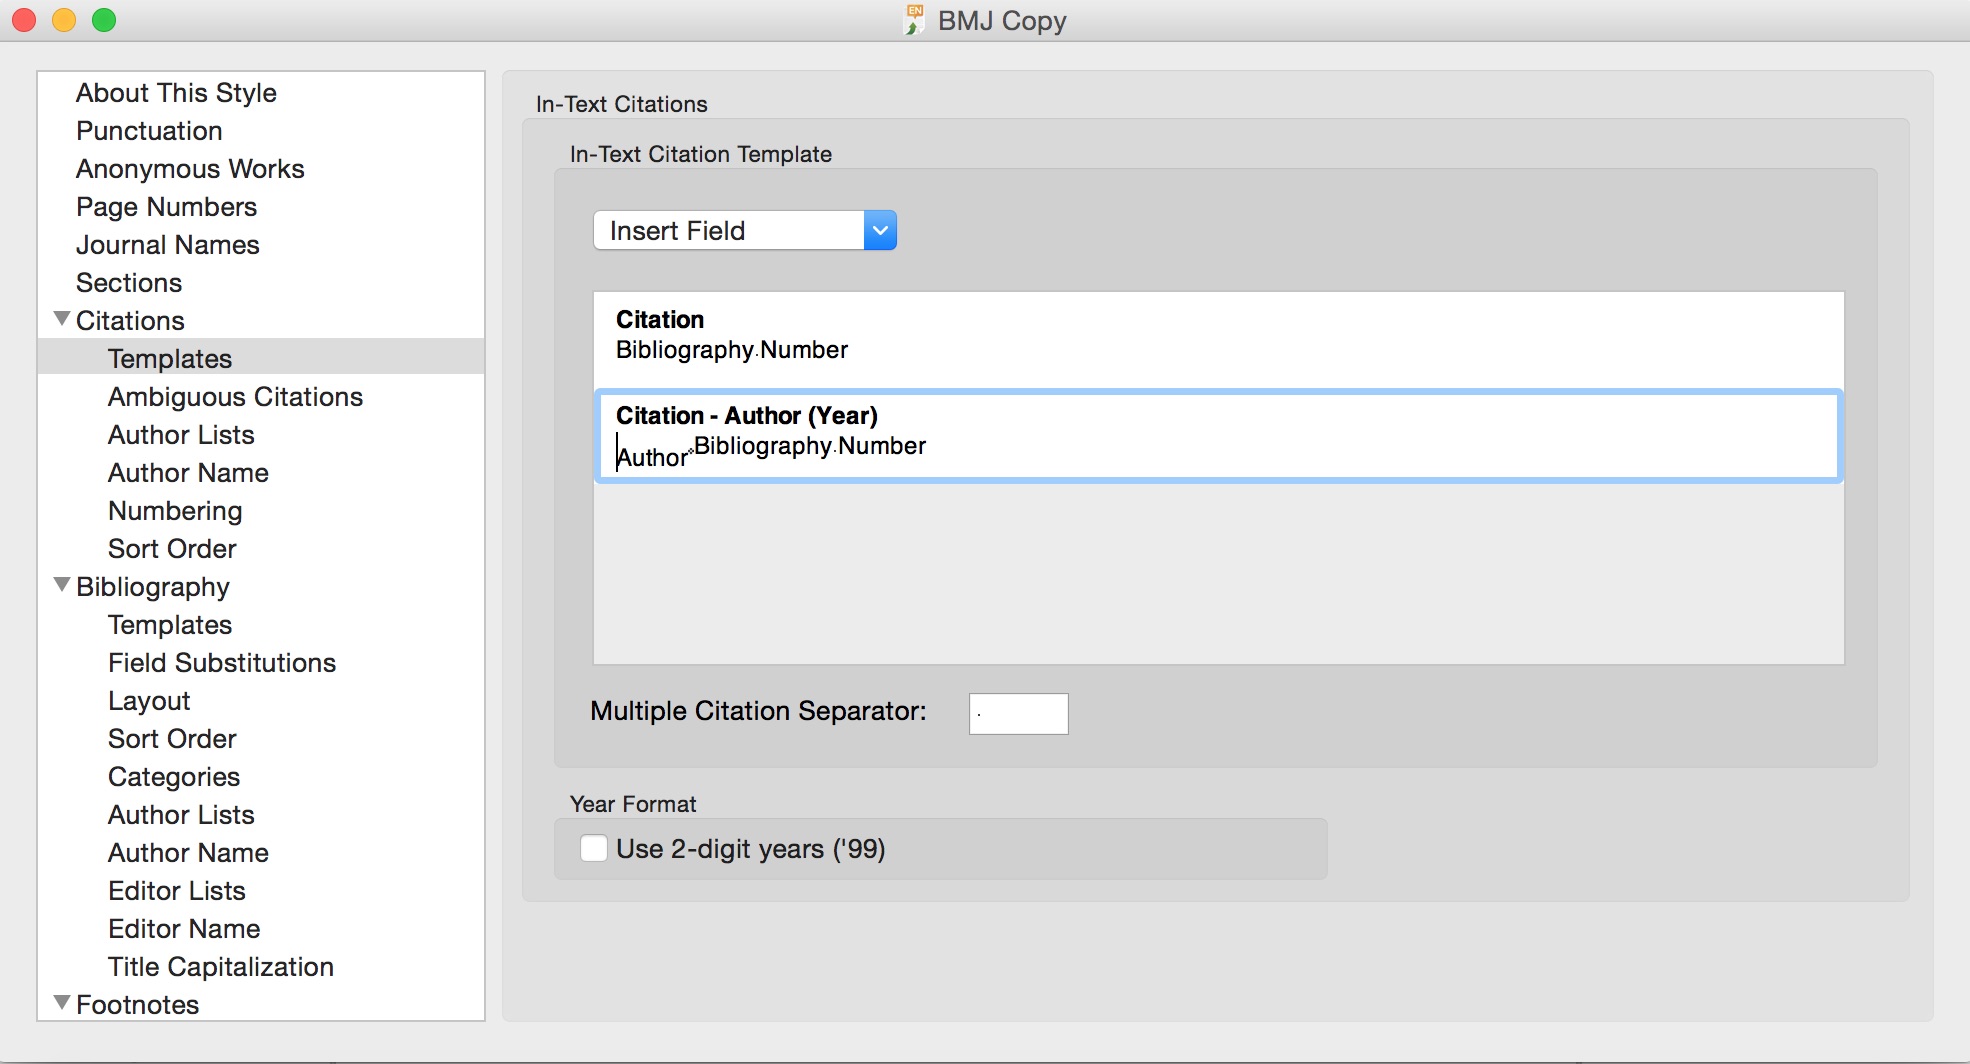Open the Bibliography Layout settings
Image resolution: width=1970 pixels, height=1064 pixels.
pos(149,701)
